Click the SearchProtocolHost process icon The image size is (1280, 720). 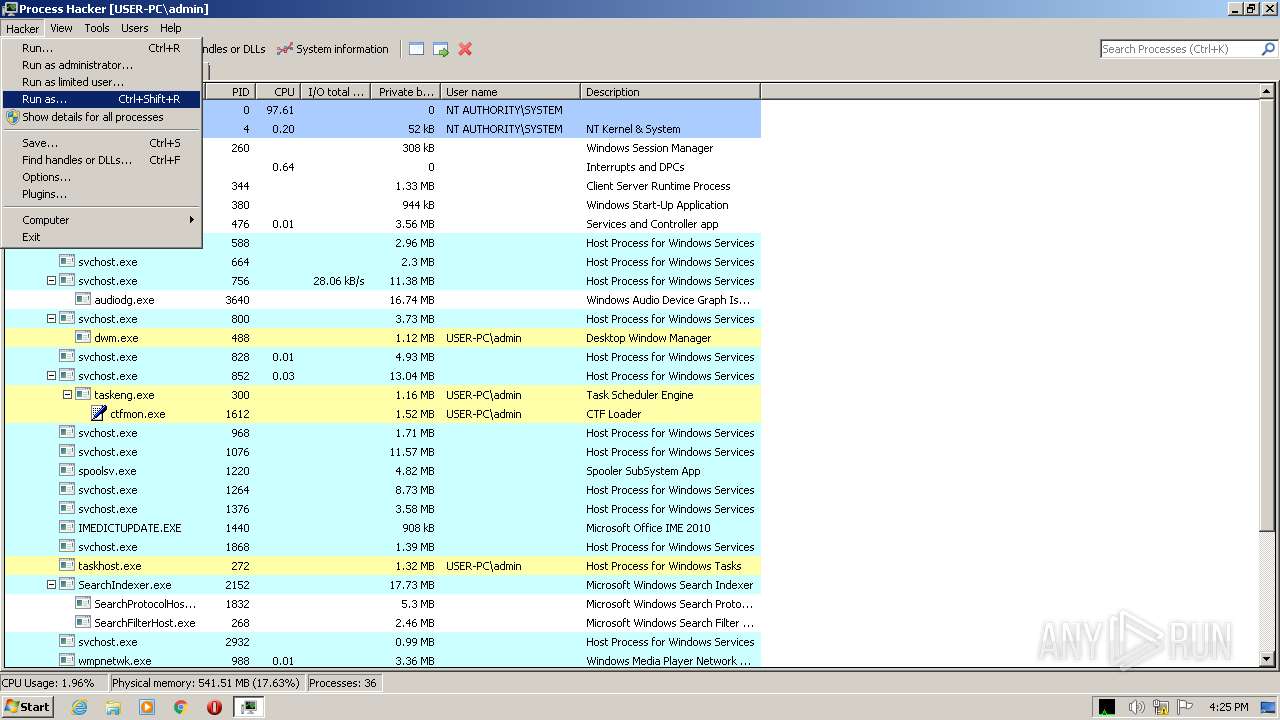click(83, 603)
